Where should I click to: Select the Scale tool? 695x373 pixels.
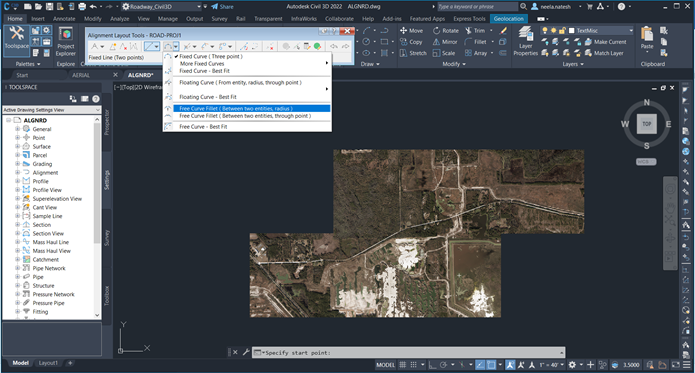click(x=444, y=53)
